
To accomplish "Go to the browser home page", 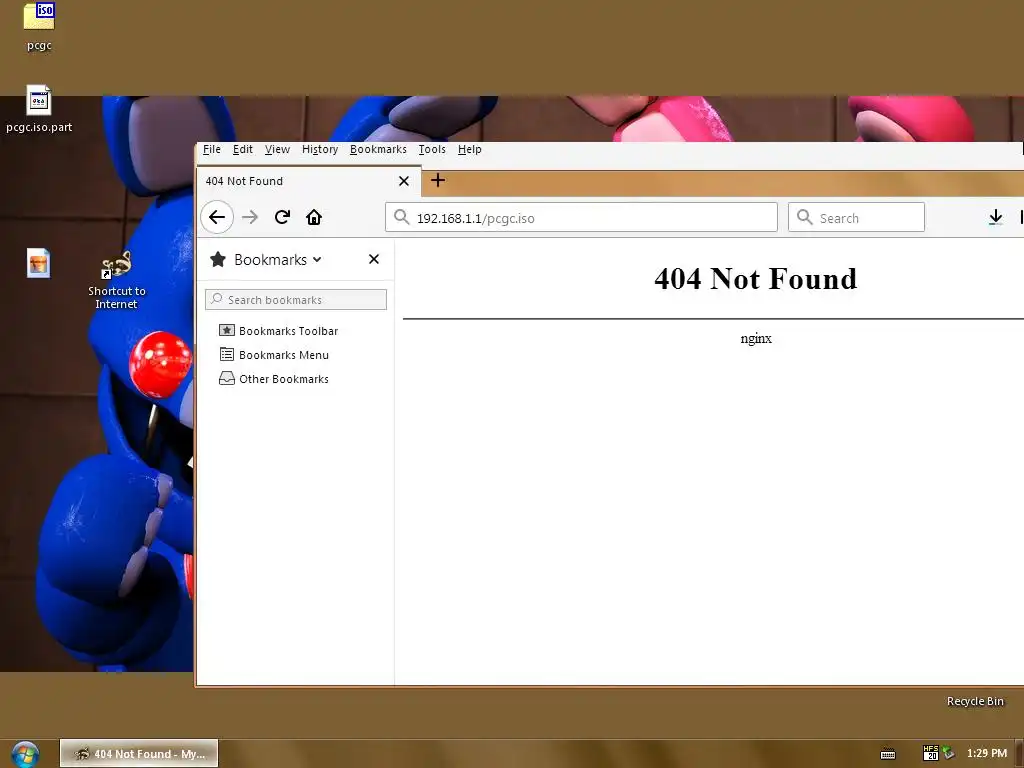I will 314,217.
